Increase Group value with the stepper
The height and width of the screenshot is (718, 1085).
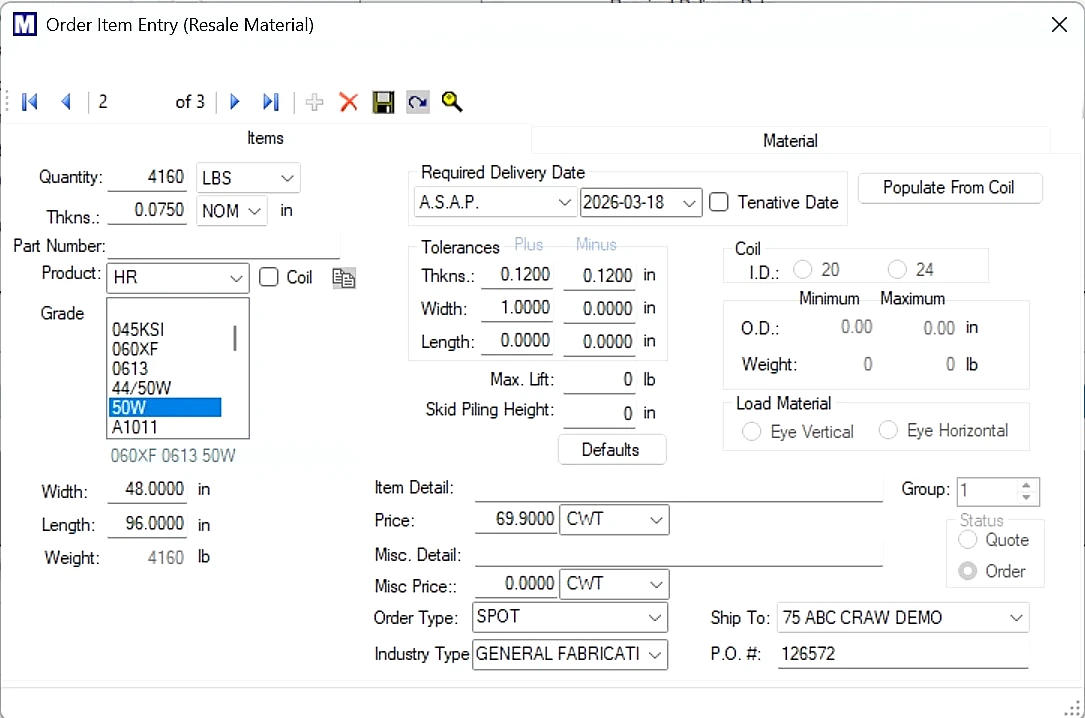(1028, 484)
